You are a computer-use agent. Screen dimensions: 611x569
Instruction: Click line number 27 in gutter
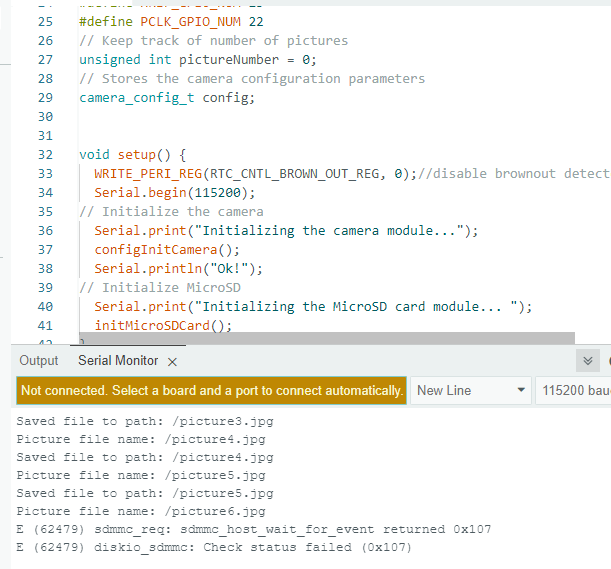point(44,60)
